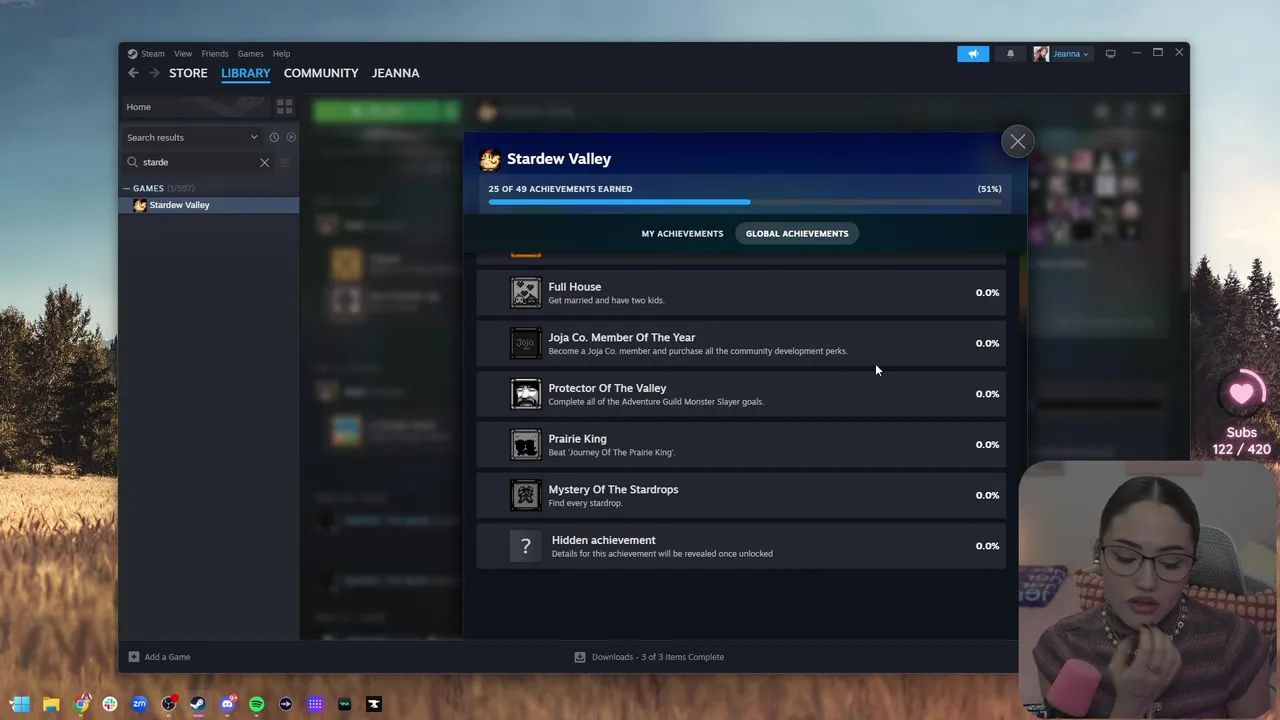Select Stardew Valley in the library list
Viewport: 1280px width, 720px height.
pos(209,205)
